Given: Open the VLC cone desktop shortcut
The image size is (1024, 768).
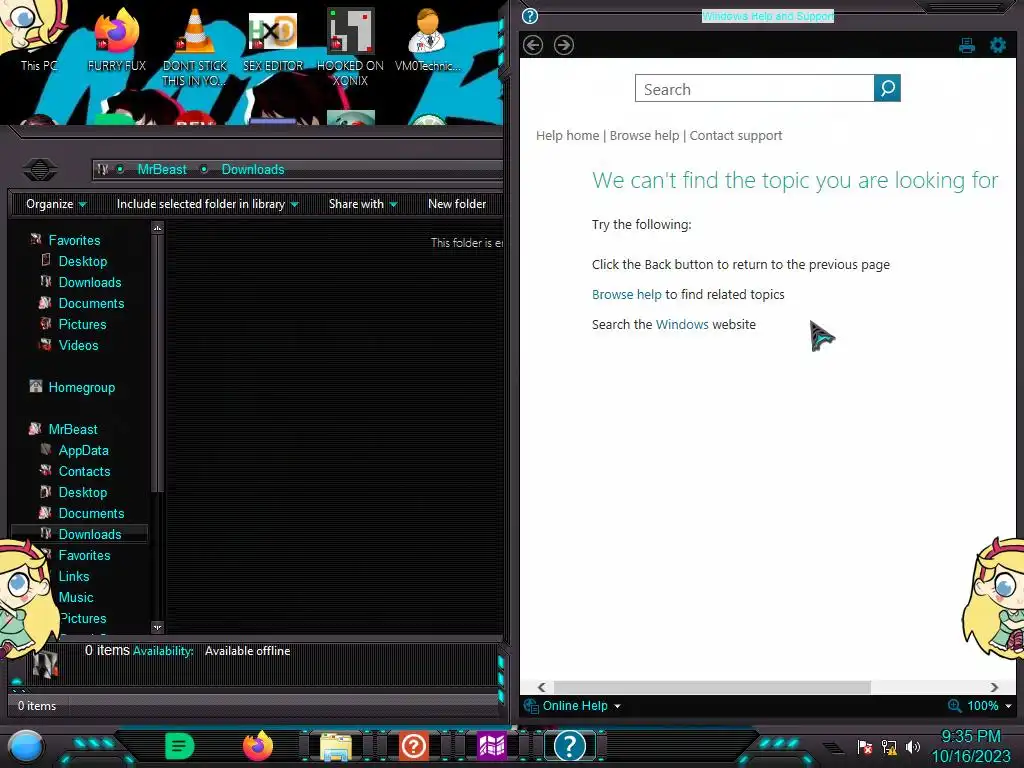Looking at the screenshot, I should coord(195,47).
